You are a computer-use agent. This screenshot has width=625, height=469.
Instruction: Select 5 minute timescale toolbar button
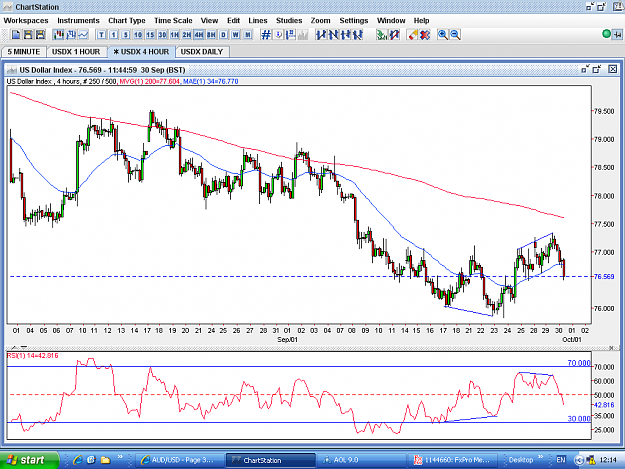pos(126,35)
